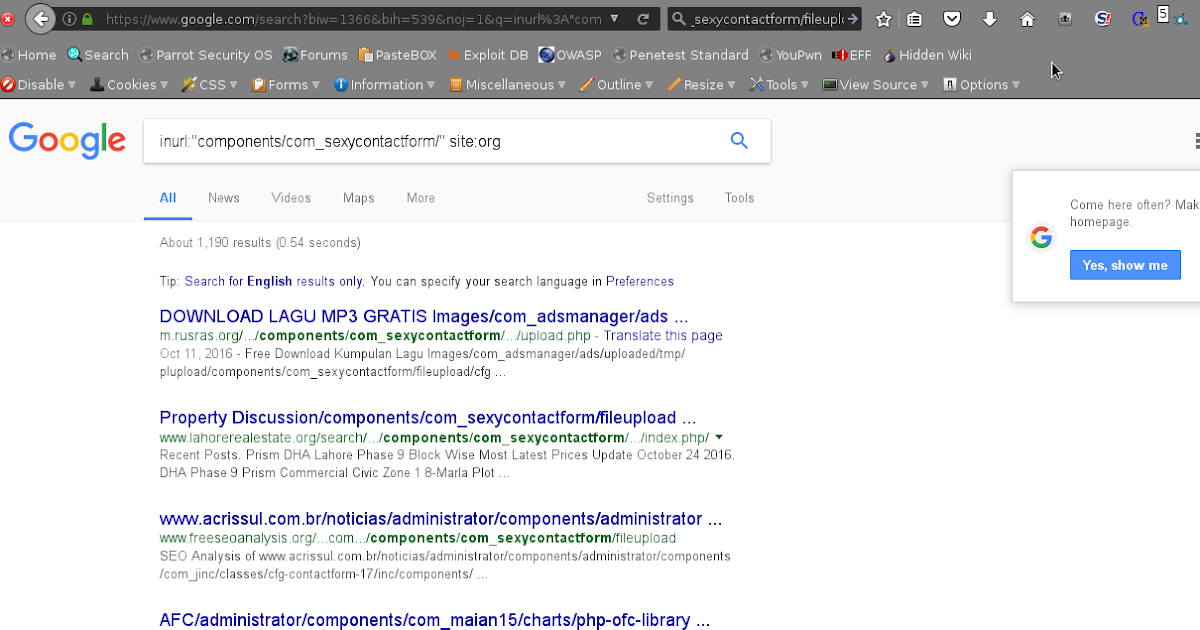The width and height of the screenshot is (1200, 630).
Task: Open the Search bookmark
Action: coord(98,55)
